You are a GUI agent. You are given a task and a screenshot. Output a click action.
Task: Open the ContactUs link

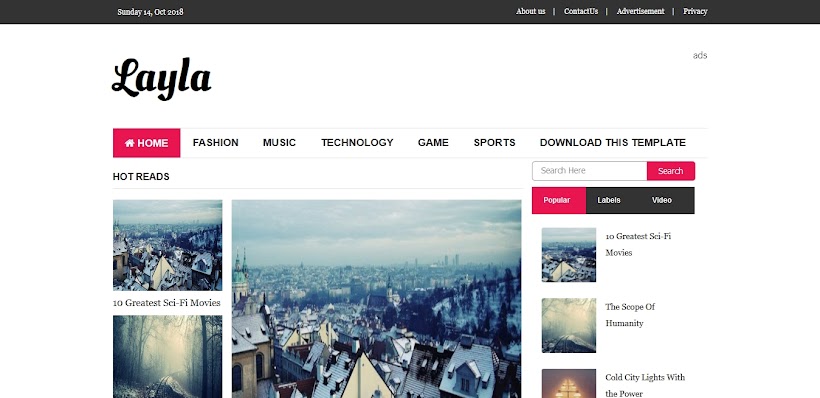[580, 12]
